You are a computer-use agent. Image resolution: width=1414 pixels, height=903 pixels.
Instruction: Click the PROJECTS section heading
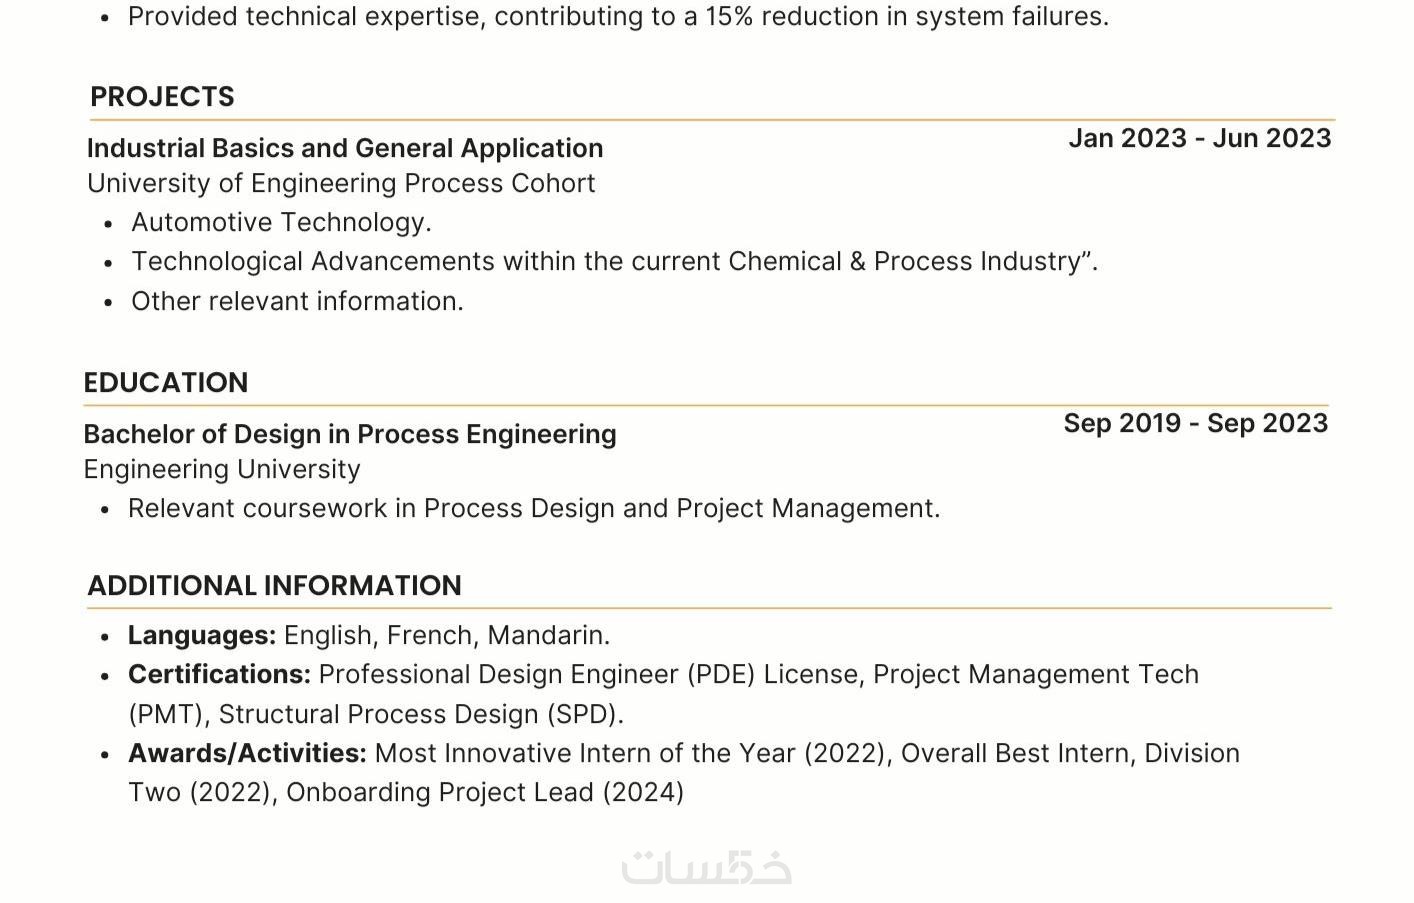coord(162,97)
